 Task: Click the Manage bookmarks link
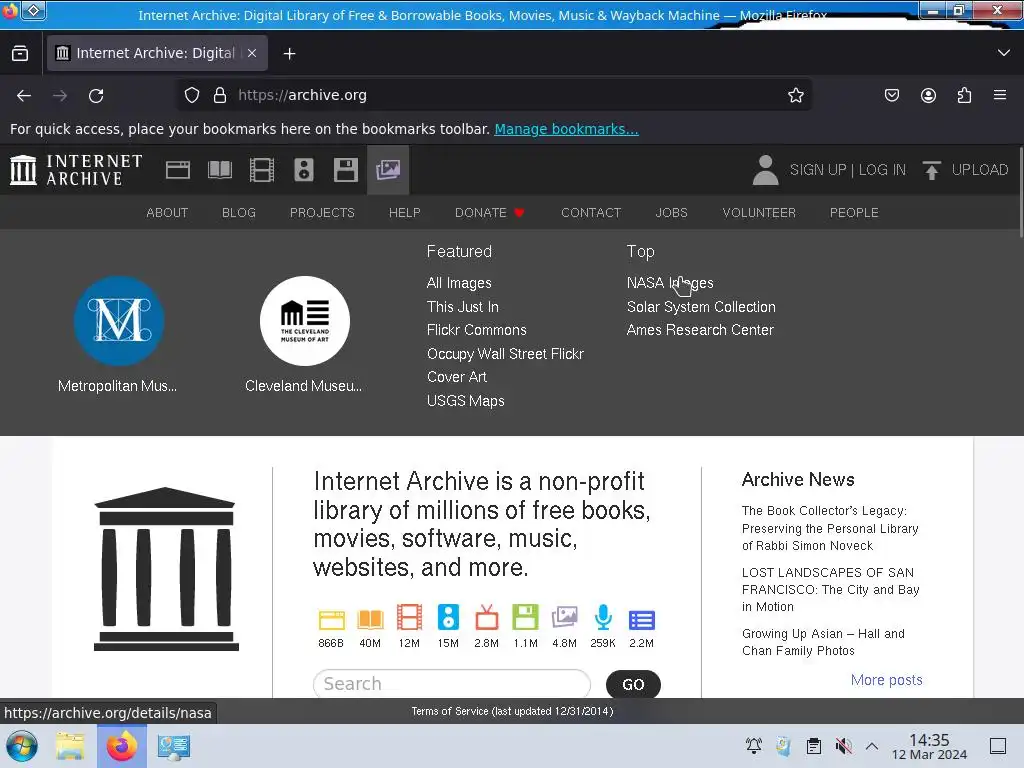(x=566, y=129)
